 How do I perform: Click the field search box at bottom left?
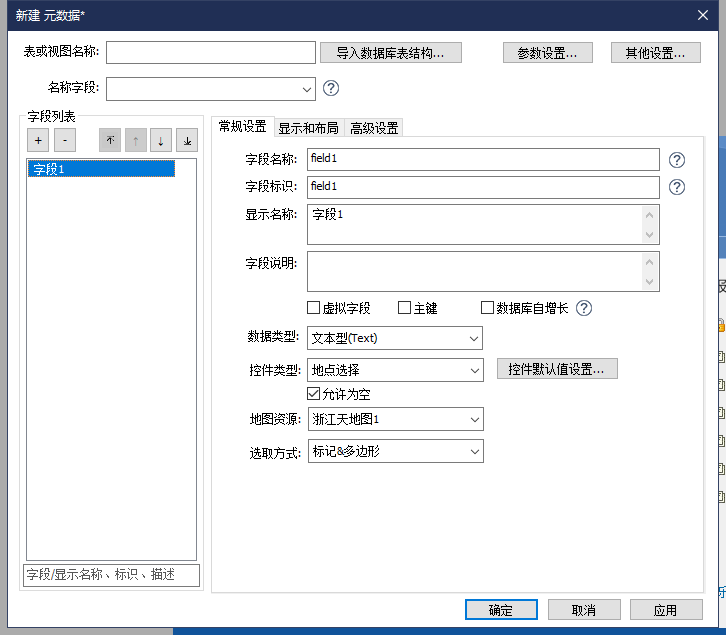(x=111, y=575)
